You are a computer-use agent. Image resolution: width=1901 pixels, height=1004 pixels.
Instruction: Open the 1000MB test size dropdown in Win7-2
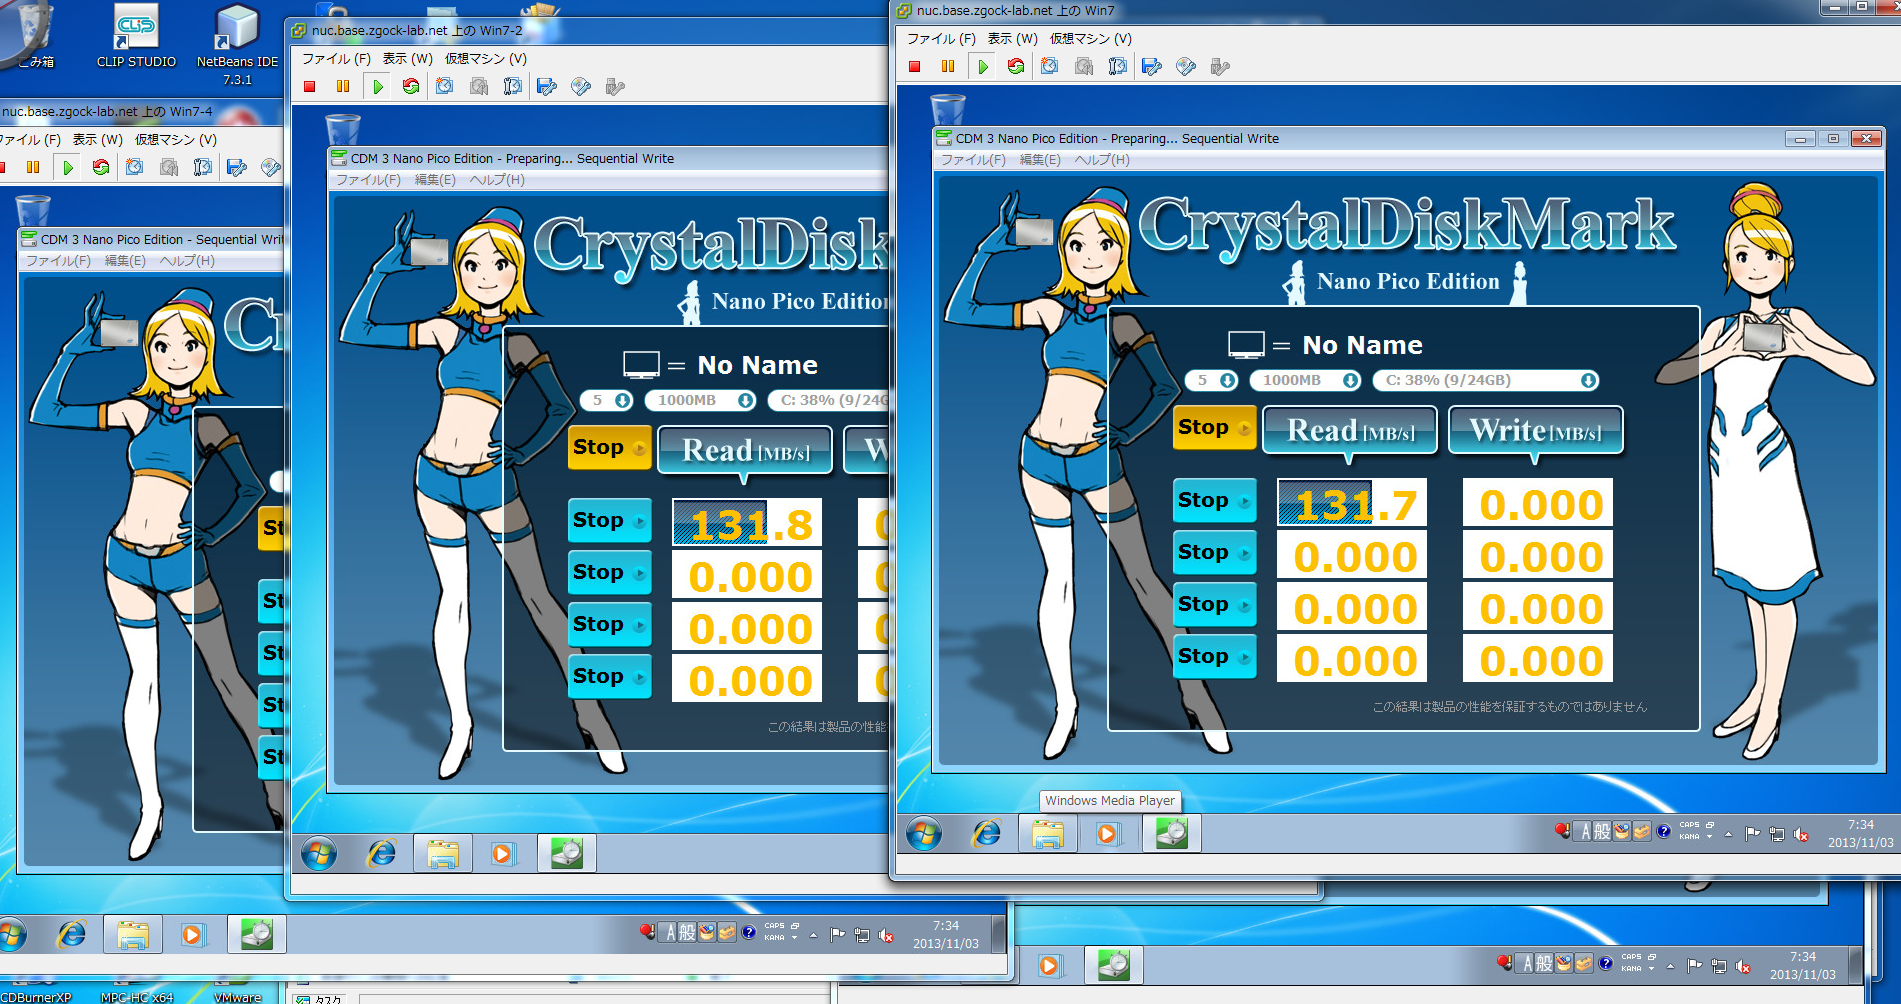coord(701,400)
